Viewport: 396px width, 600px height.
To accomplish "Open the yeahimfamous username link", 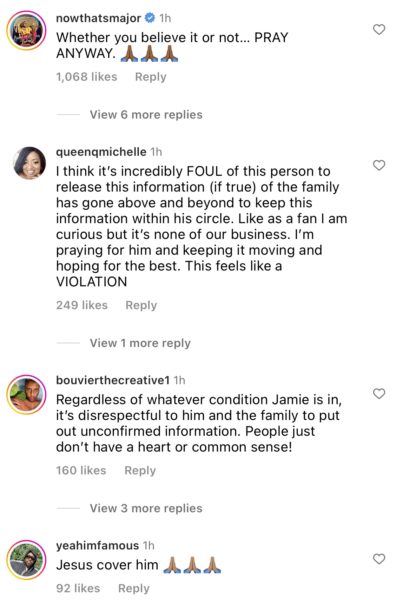I will point(97,545).
